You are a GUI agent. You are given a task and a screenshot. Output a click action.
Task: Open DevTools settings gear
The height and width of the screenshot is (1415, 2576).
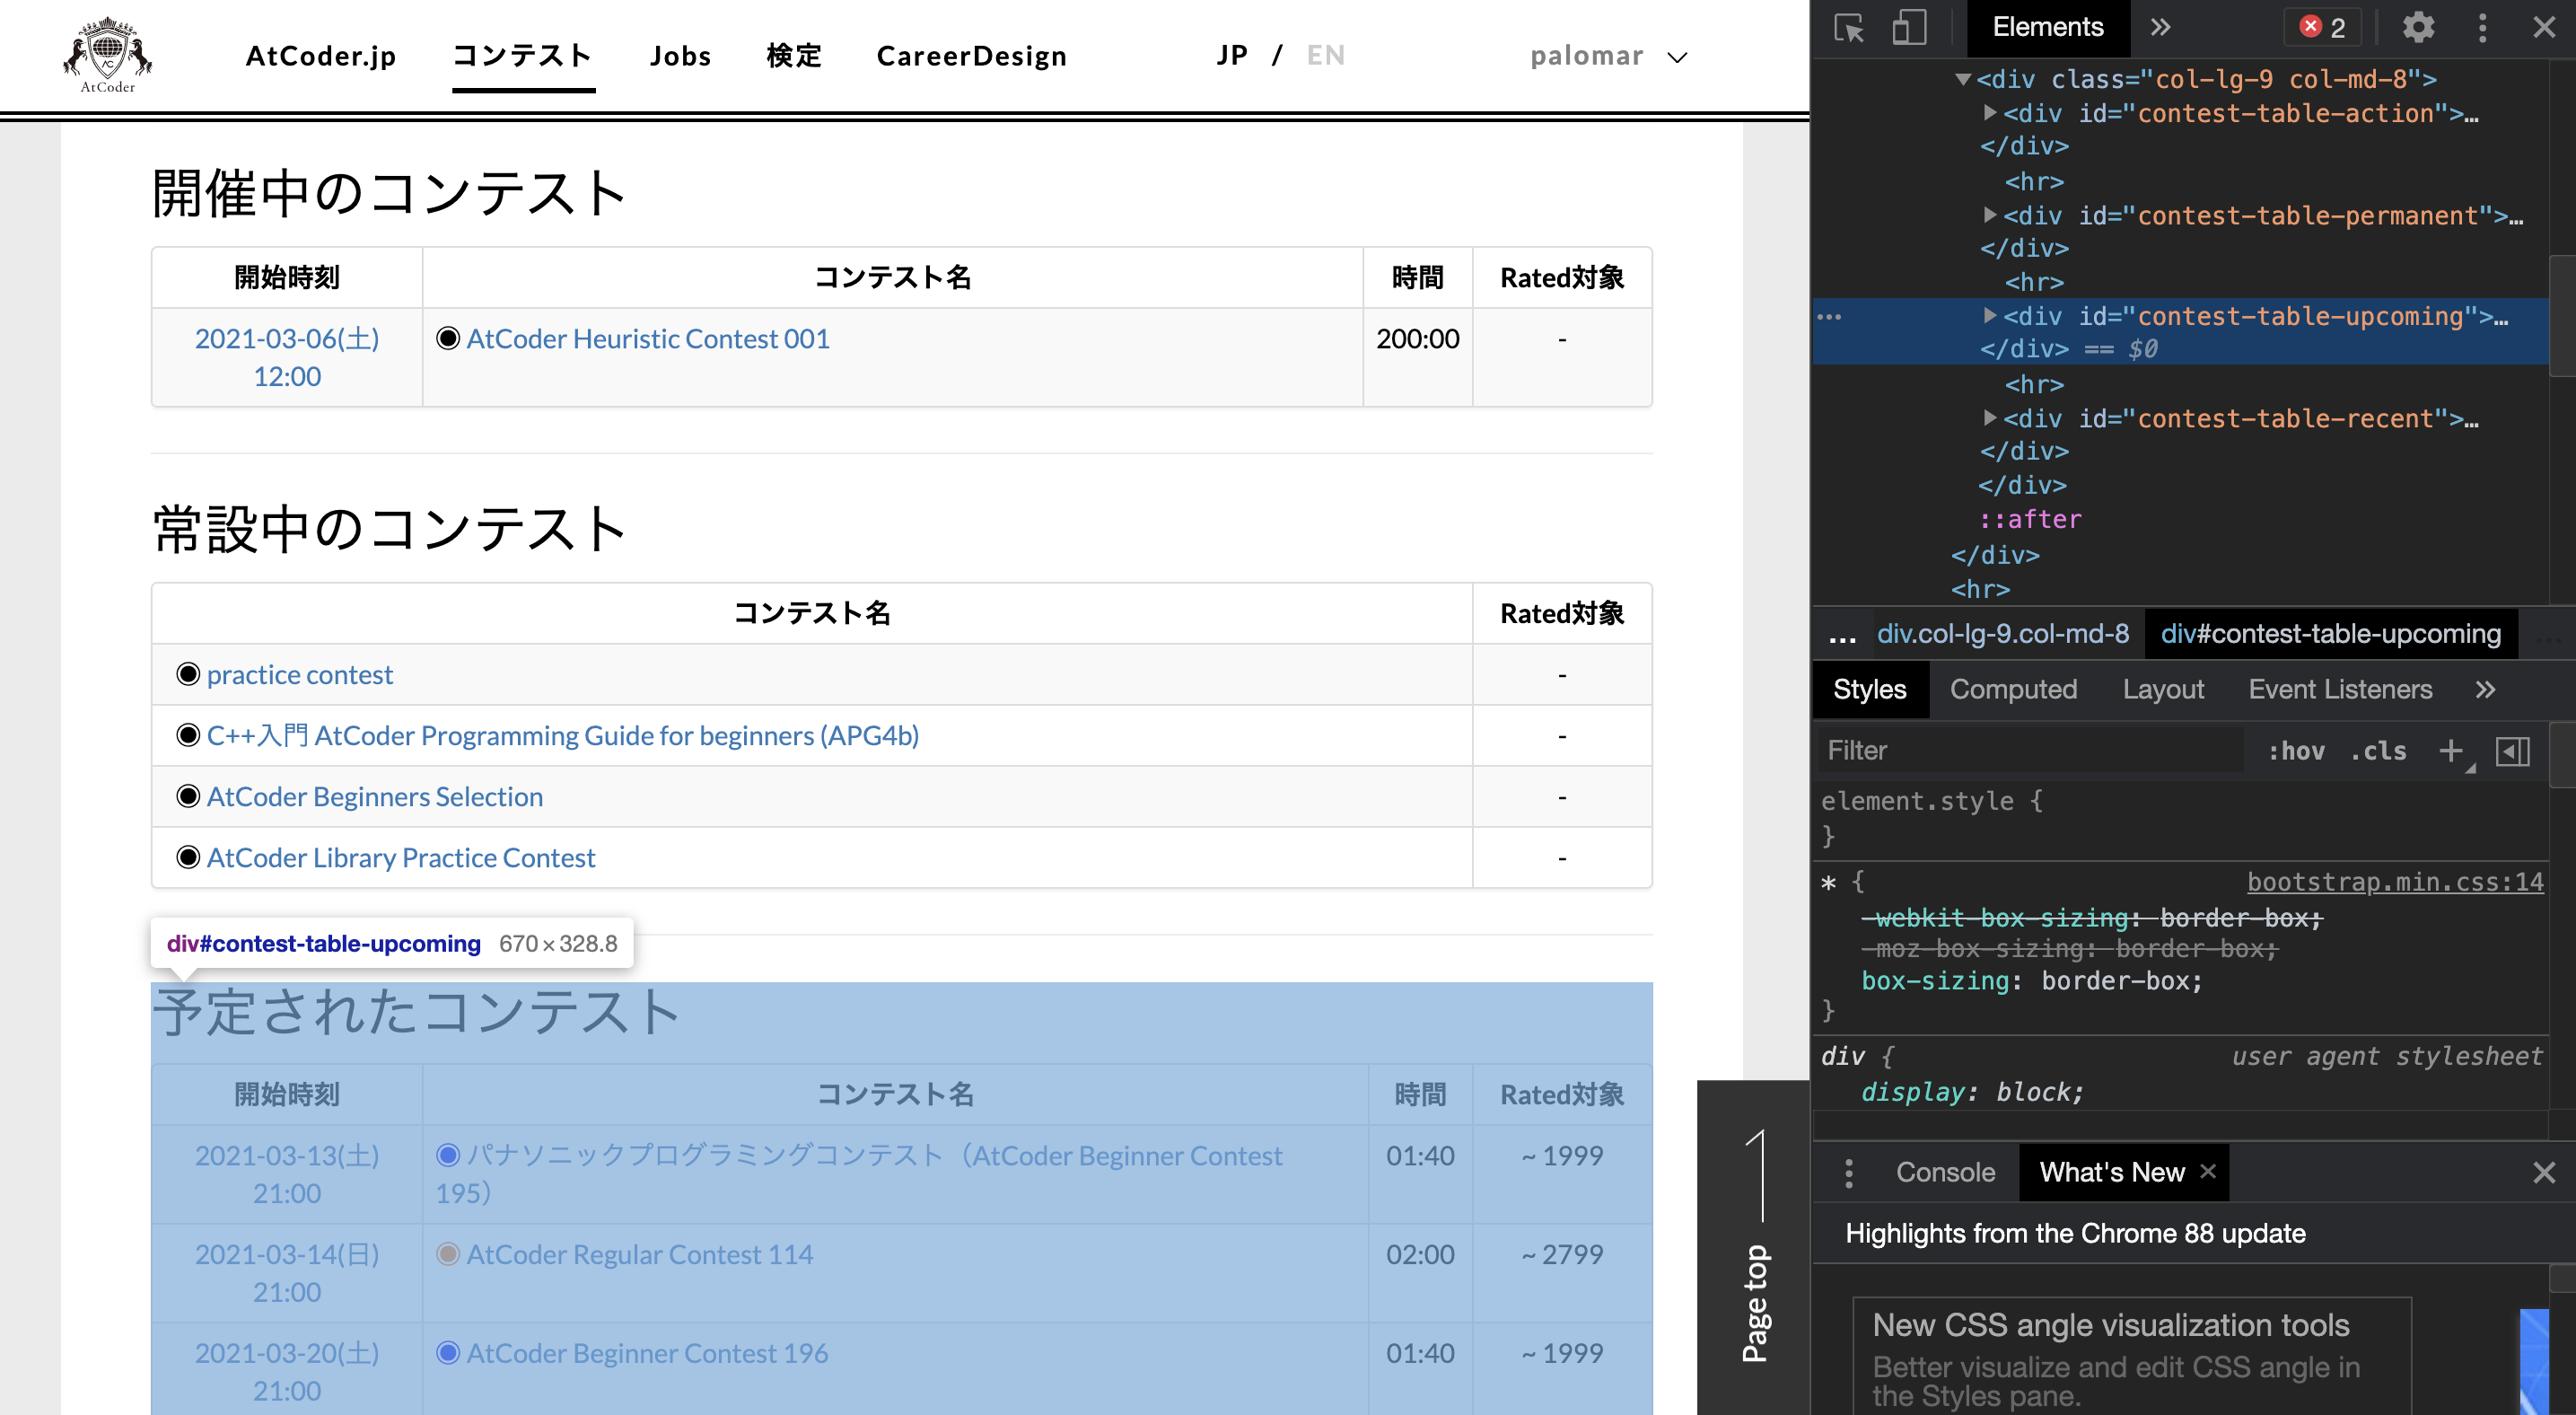[x=2418, y=27]
